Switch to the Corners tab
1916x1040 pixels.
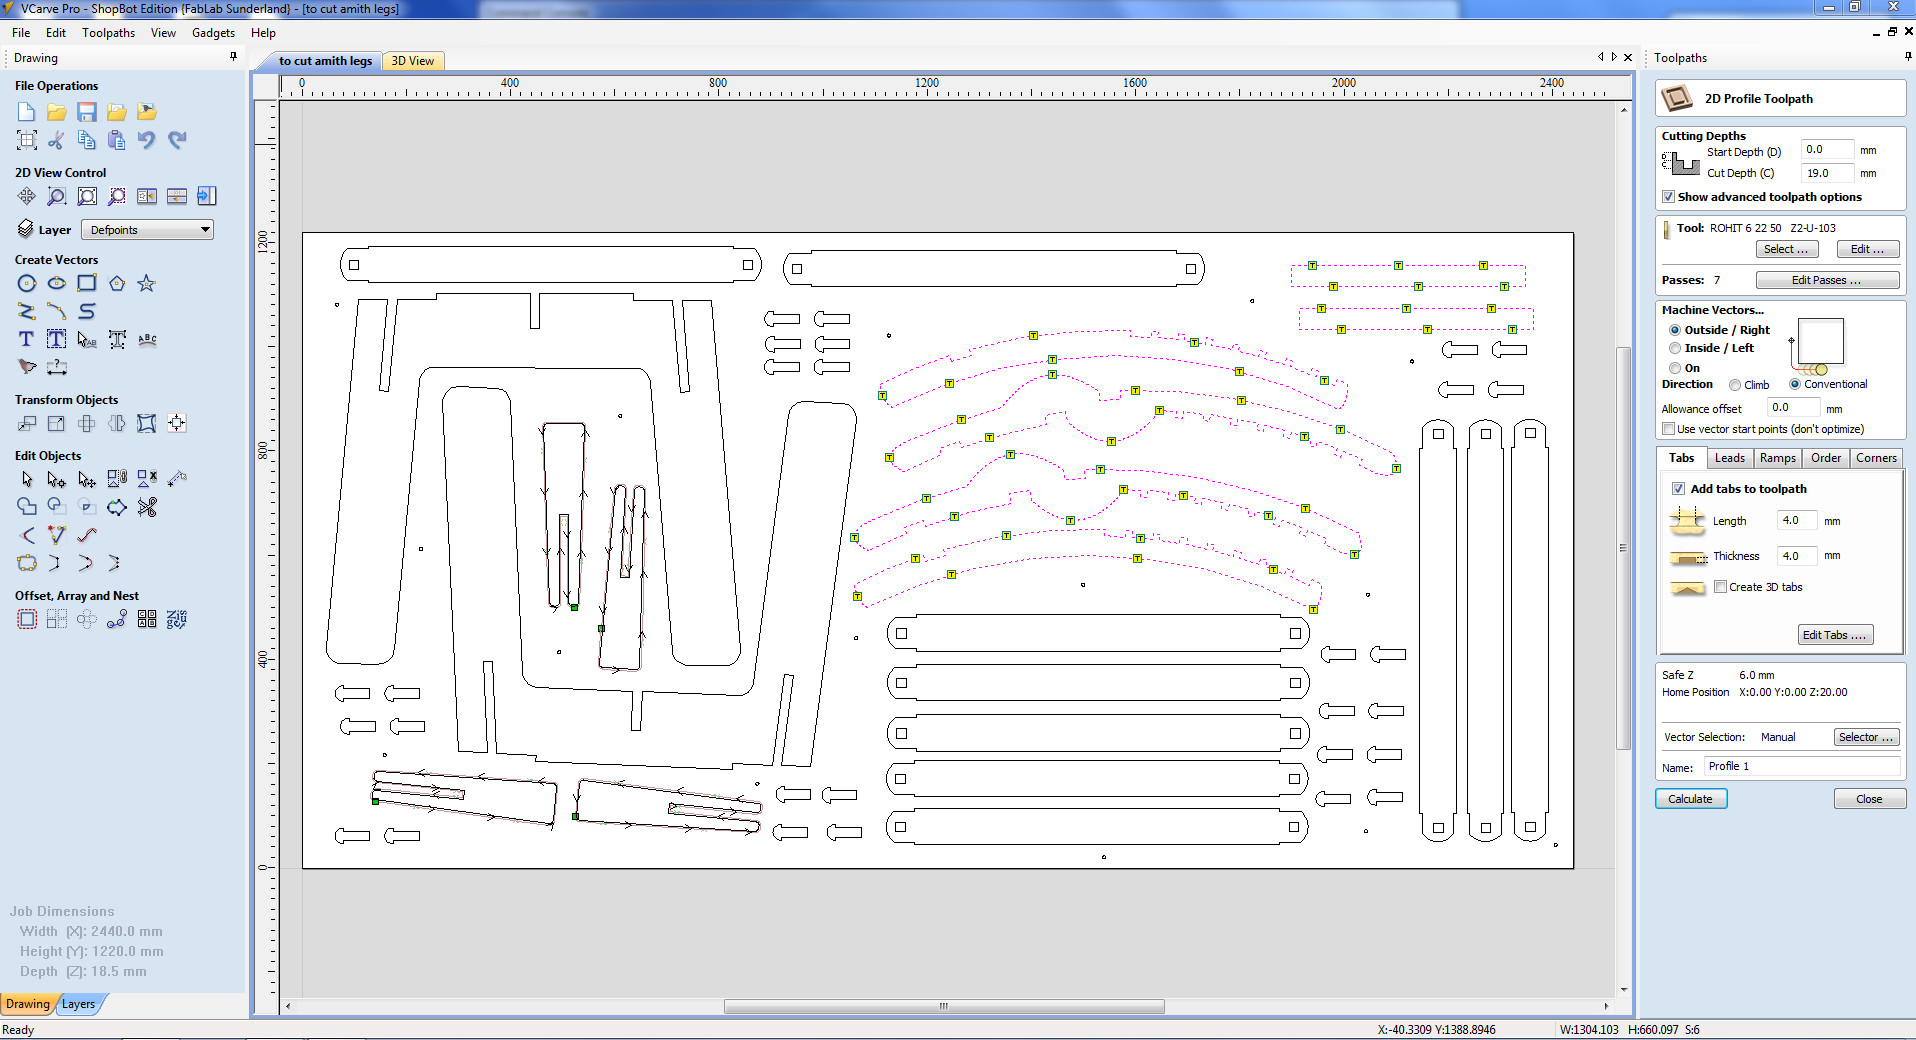[x=1876, y=458]
